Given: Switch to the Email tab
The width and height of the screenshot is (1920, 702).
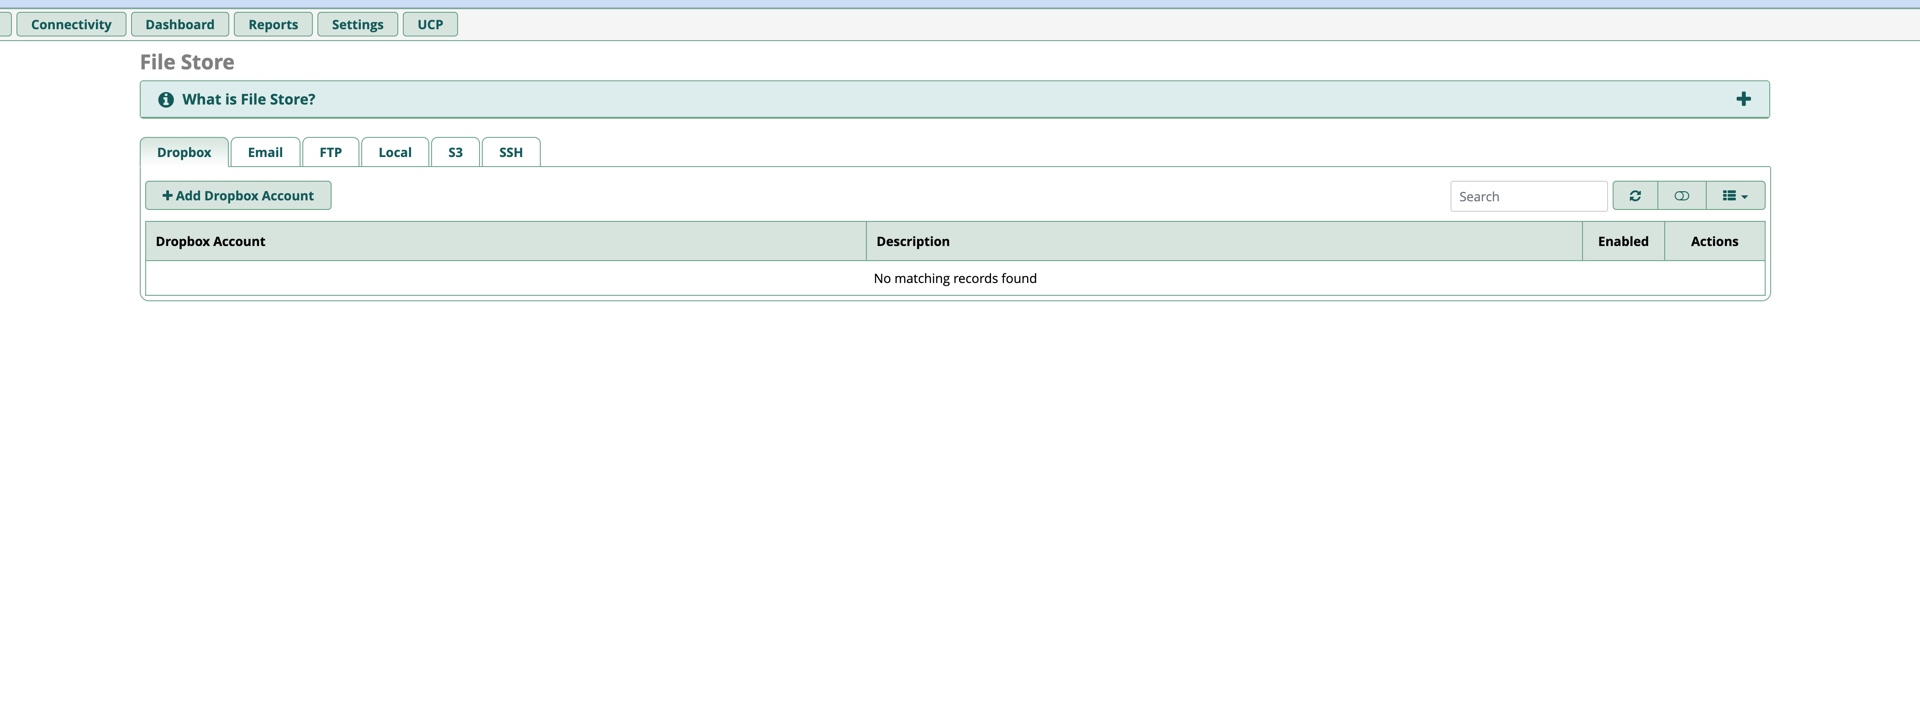Looking at the screenshot, I should (x=265, y=152).
